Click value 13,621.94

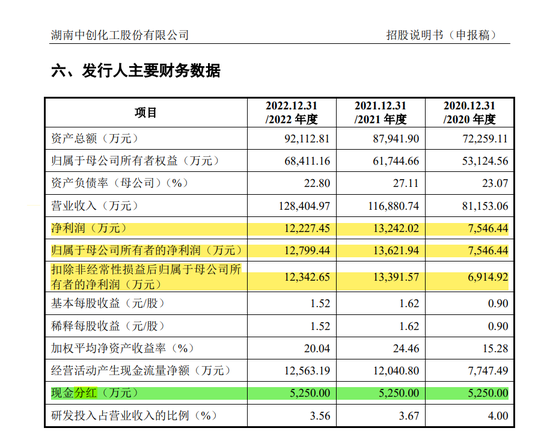click(396, 251)
